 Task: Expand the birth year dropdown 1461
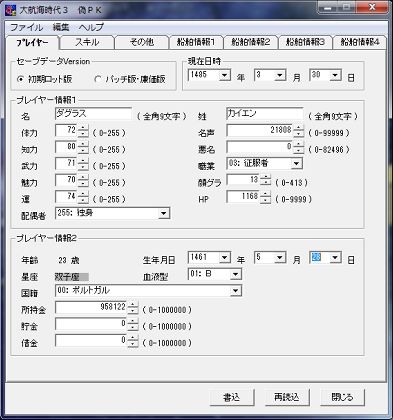click(225, 257)
